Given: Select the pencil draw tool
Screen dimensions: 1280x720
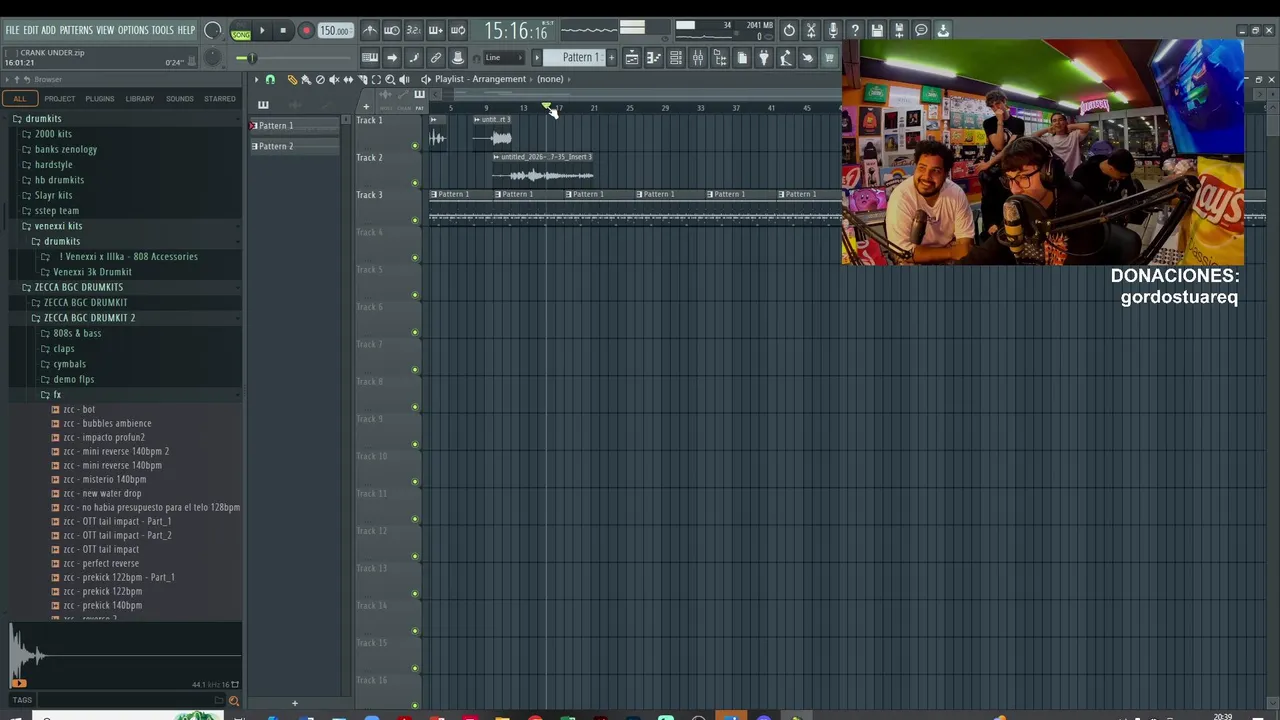Looking at the screenshot, I should [292, 79].
